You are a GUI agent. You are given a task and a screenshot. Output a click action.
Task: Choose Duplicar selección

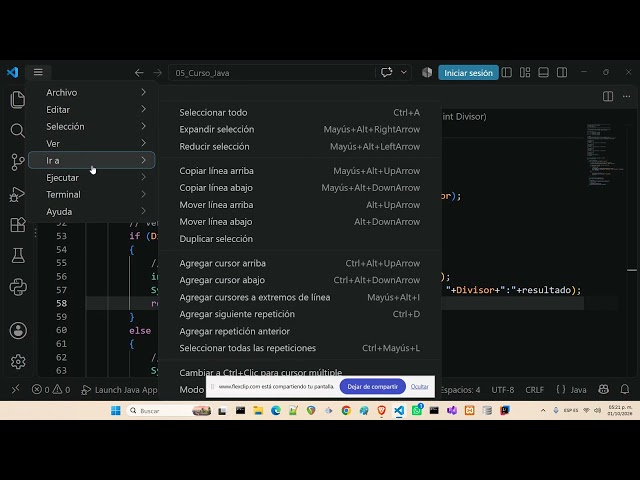click(x=300, y=239)
